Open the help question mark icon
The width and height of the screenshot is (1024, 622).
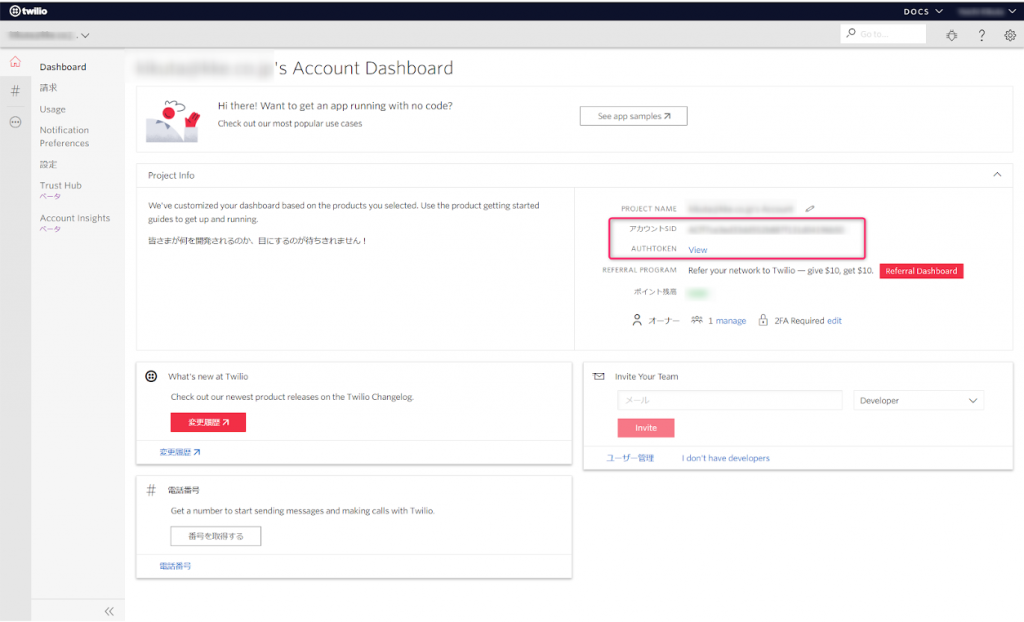981,35
